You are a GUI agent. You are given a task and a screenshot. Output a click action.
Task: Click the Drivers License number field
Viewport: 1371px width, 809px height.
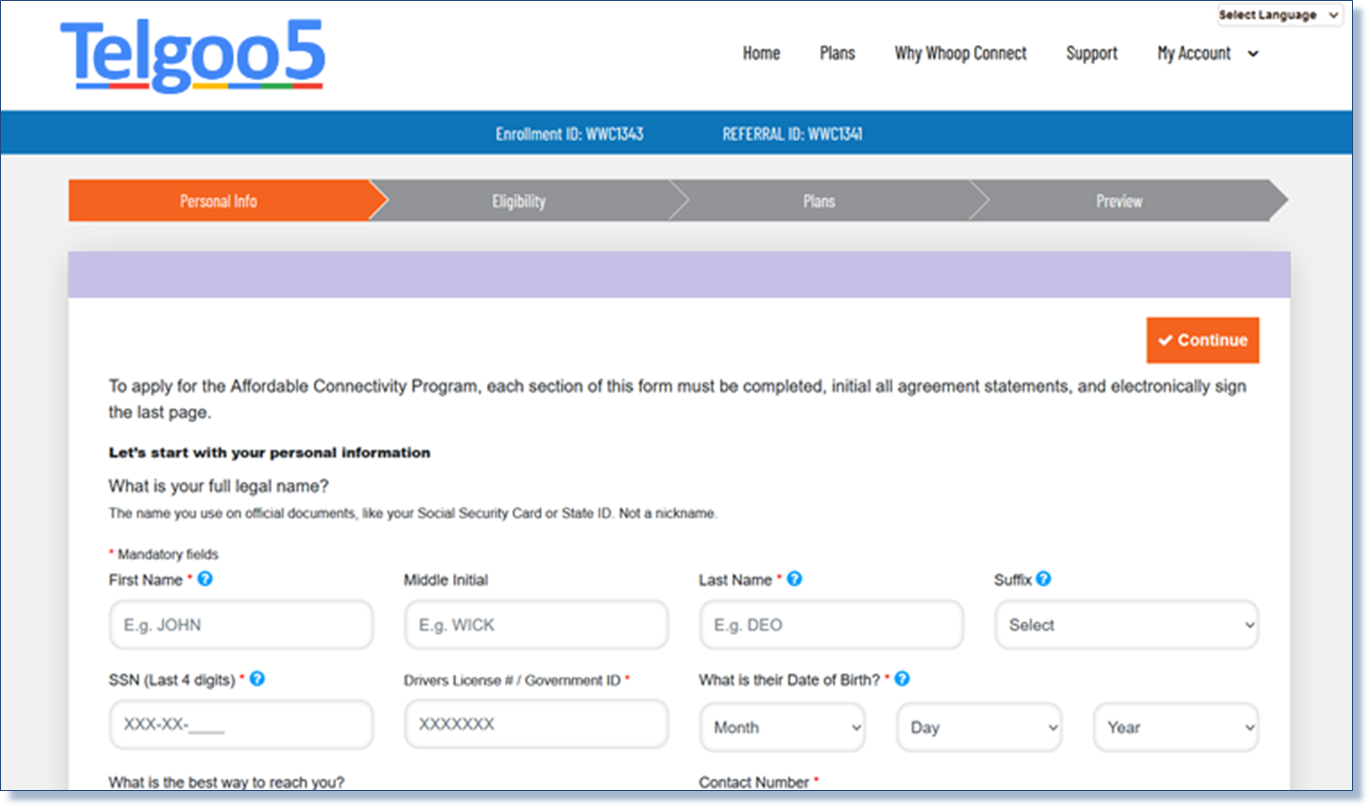(x=536, y=723)
